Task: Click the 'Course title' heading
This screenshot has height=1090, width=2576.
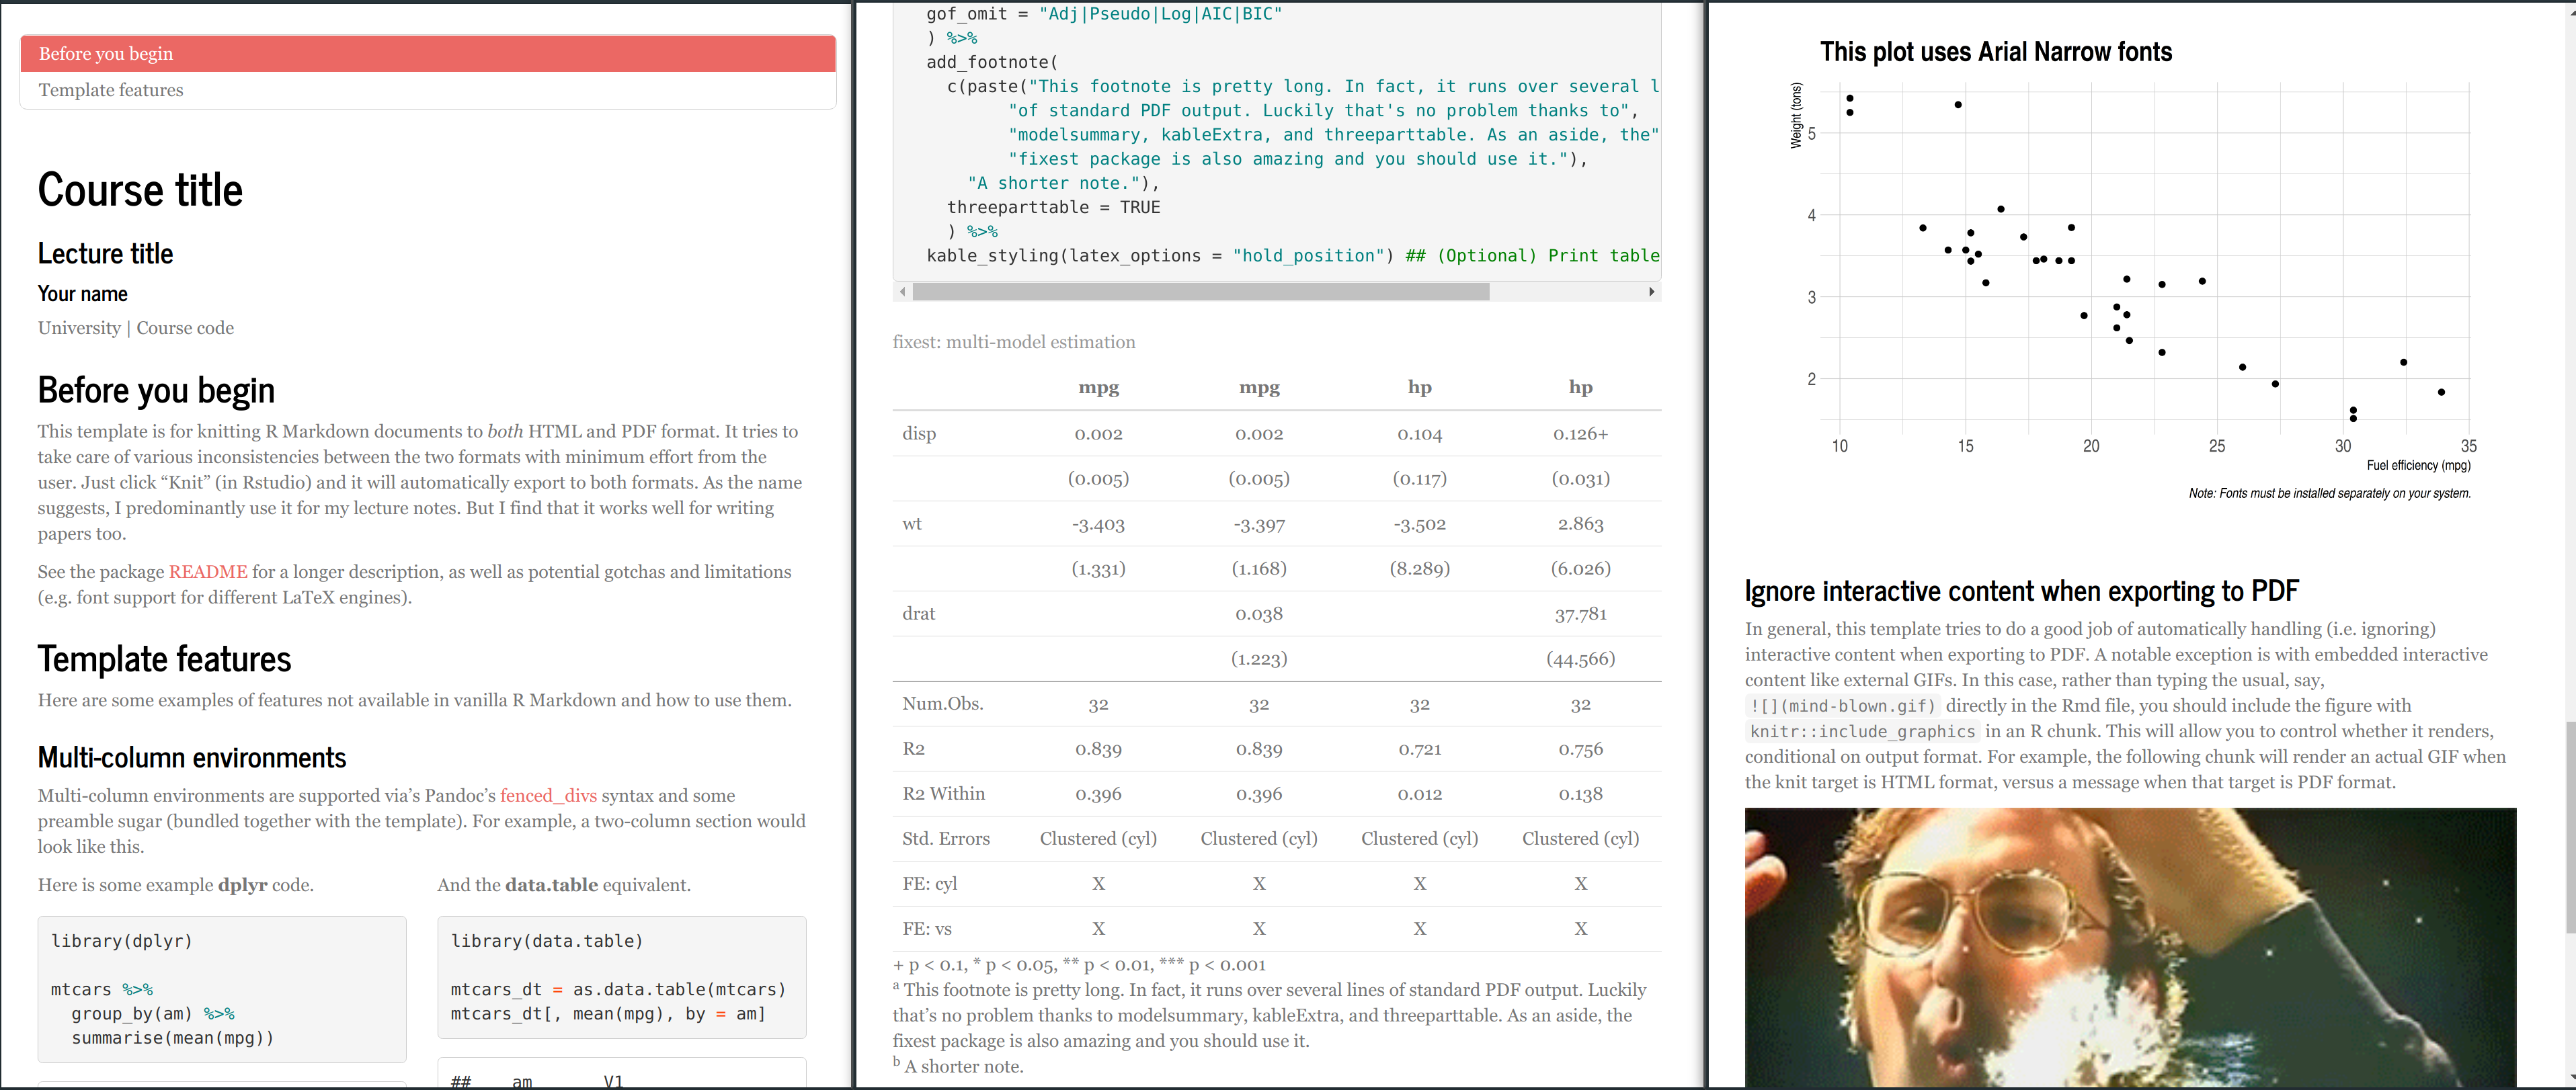Action: point(140,190)
